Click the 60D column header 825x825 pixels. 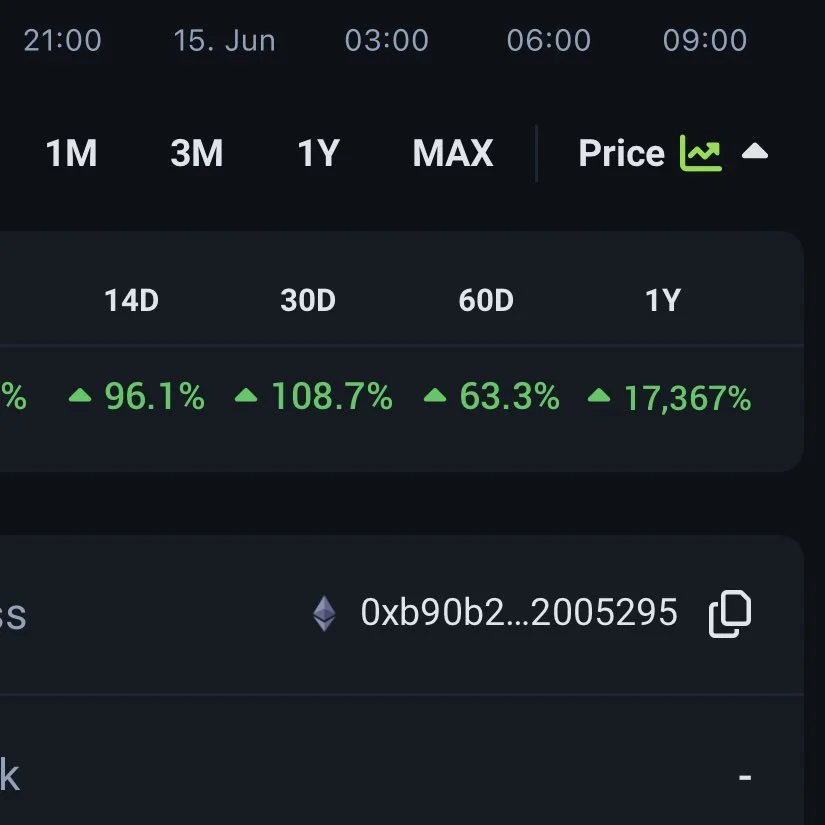coord(486,300)
